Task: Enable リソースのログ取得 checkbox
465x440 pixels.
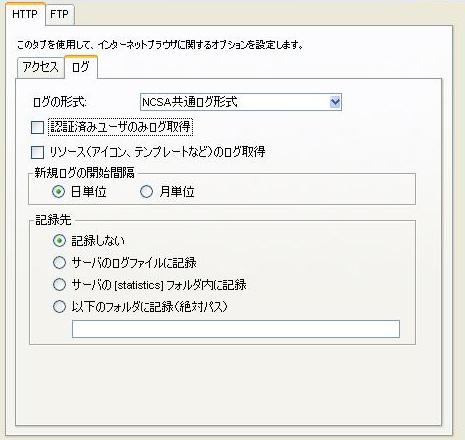Action: pyautogui.click(x=37, y=152)
